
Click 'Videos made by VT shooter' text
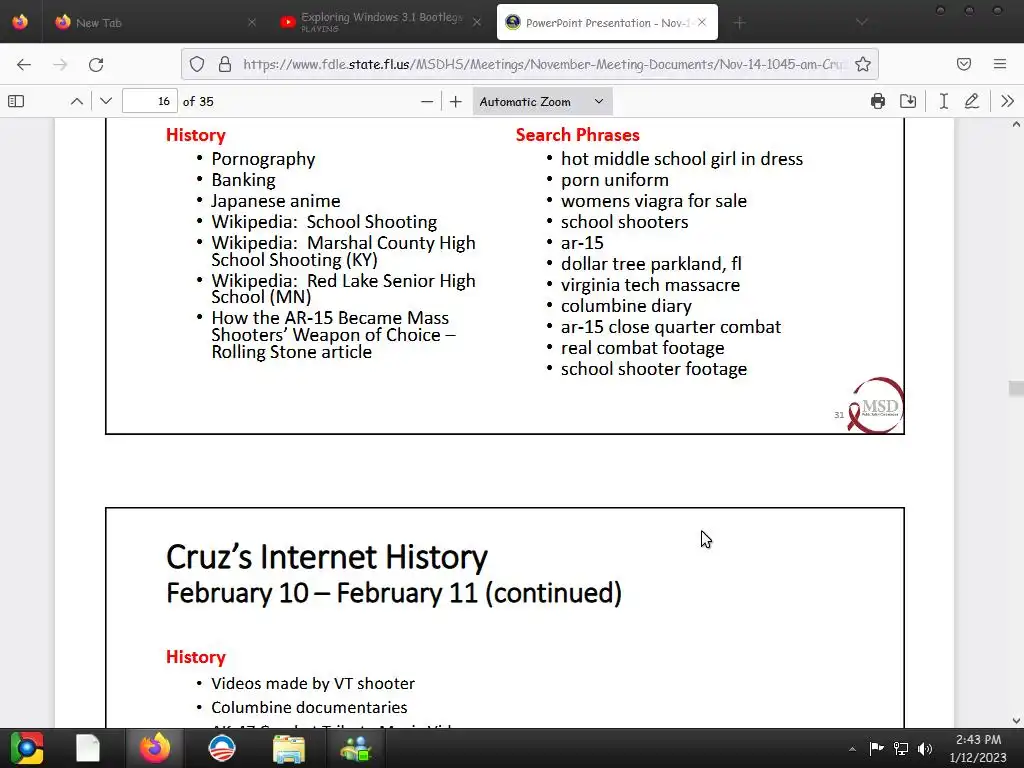[313, 683]
